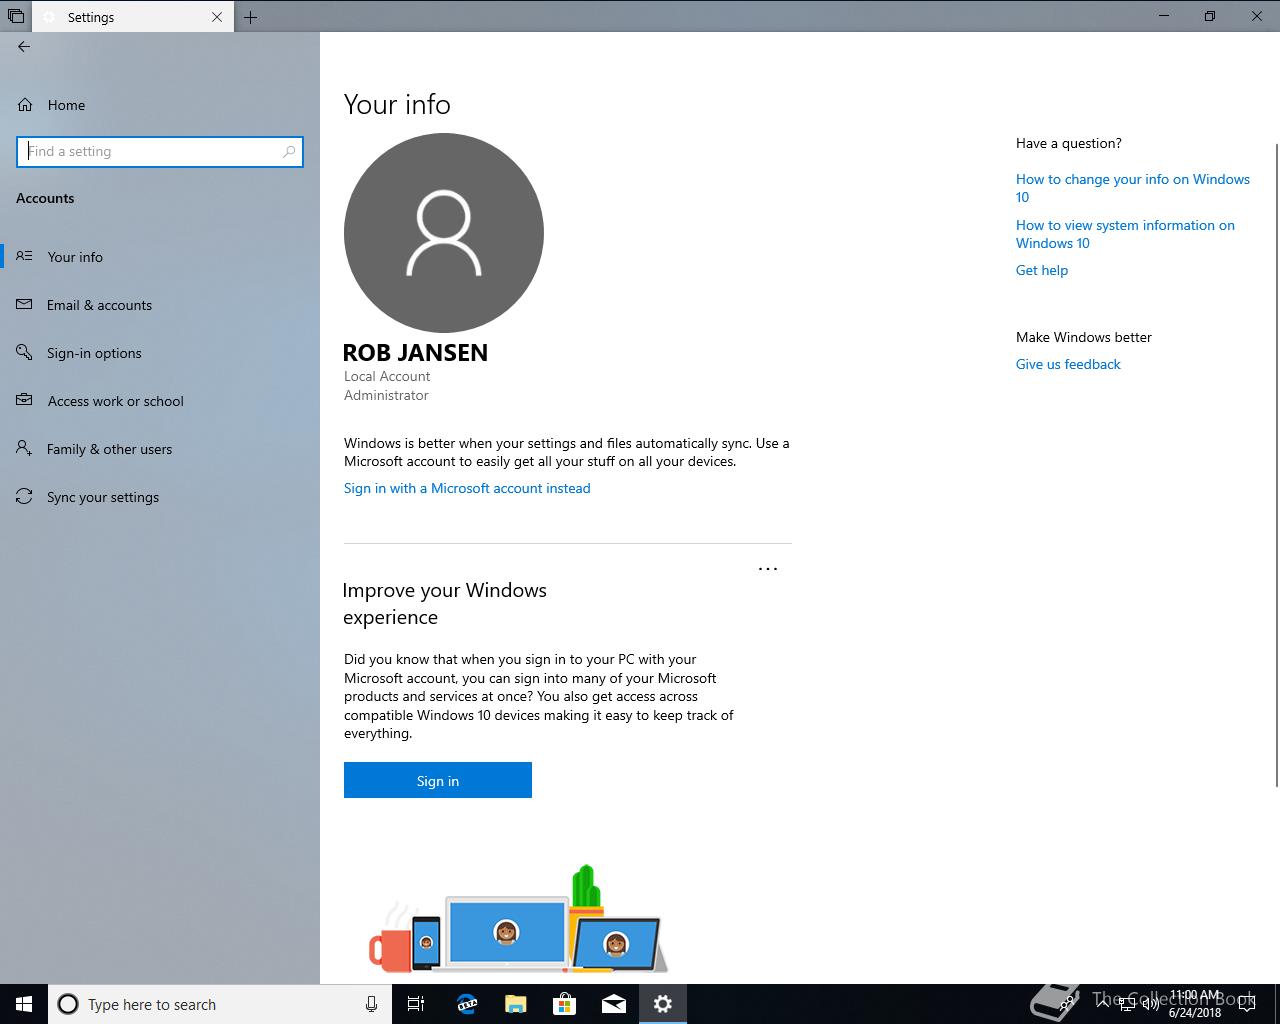
Task: Click the Settings gear on taskbar
Action: [x=663, y=1004]
